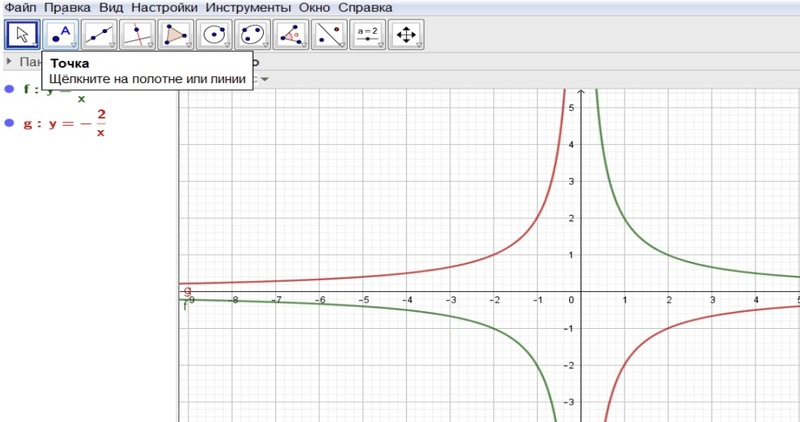Select the Circle with center tool
The width and height of the screenshot is (800, 422).
coord(213,35)
